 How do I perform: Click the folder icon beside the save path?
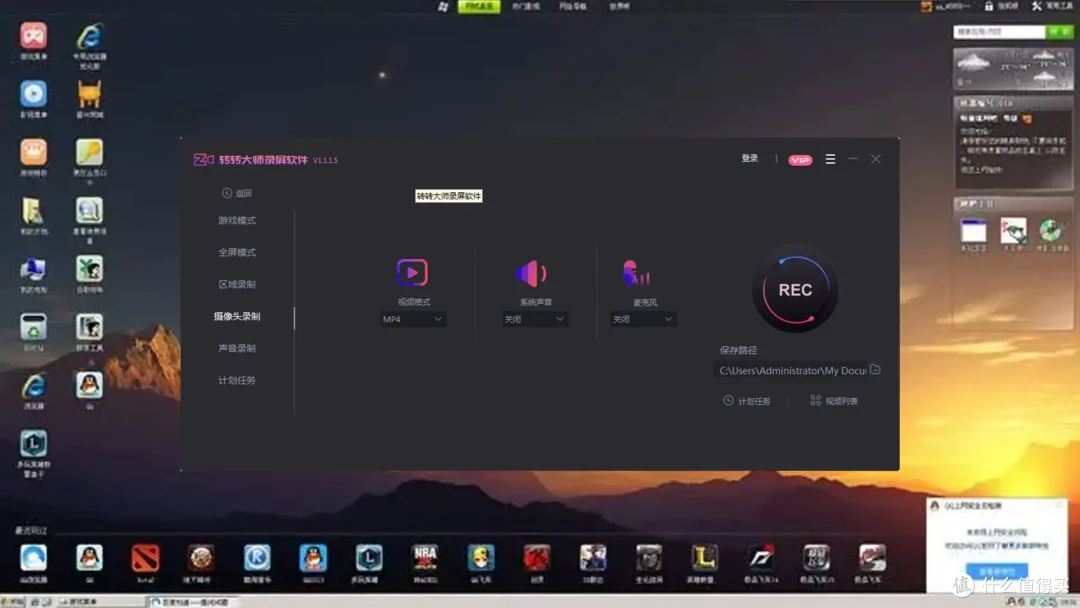pos(875,370)
